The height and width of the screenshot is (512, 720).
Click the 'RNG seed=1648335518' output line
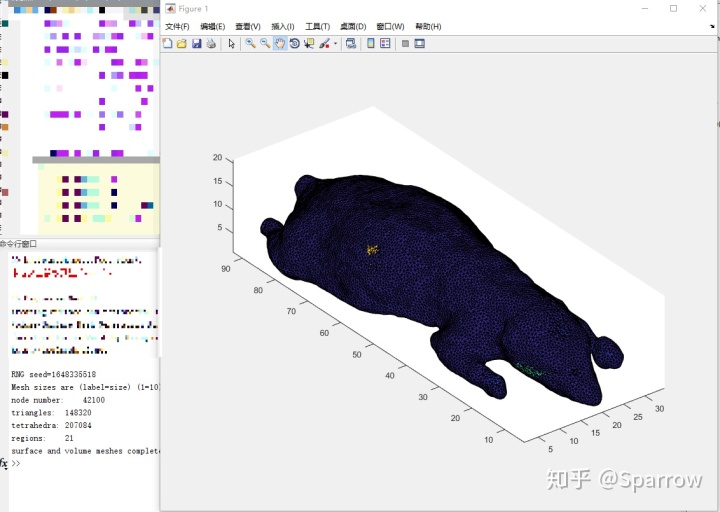[54, 374]
